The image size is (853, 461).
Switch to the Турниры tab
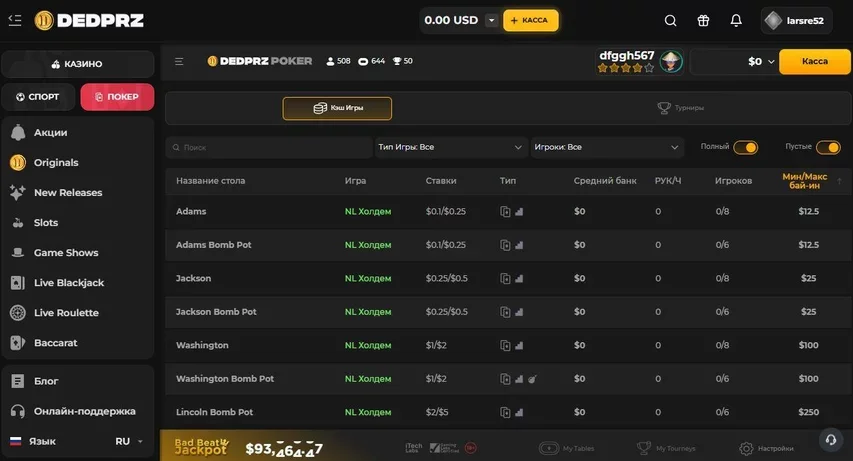point(681,108)
